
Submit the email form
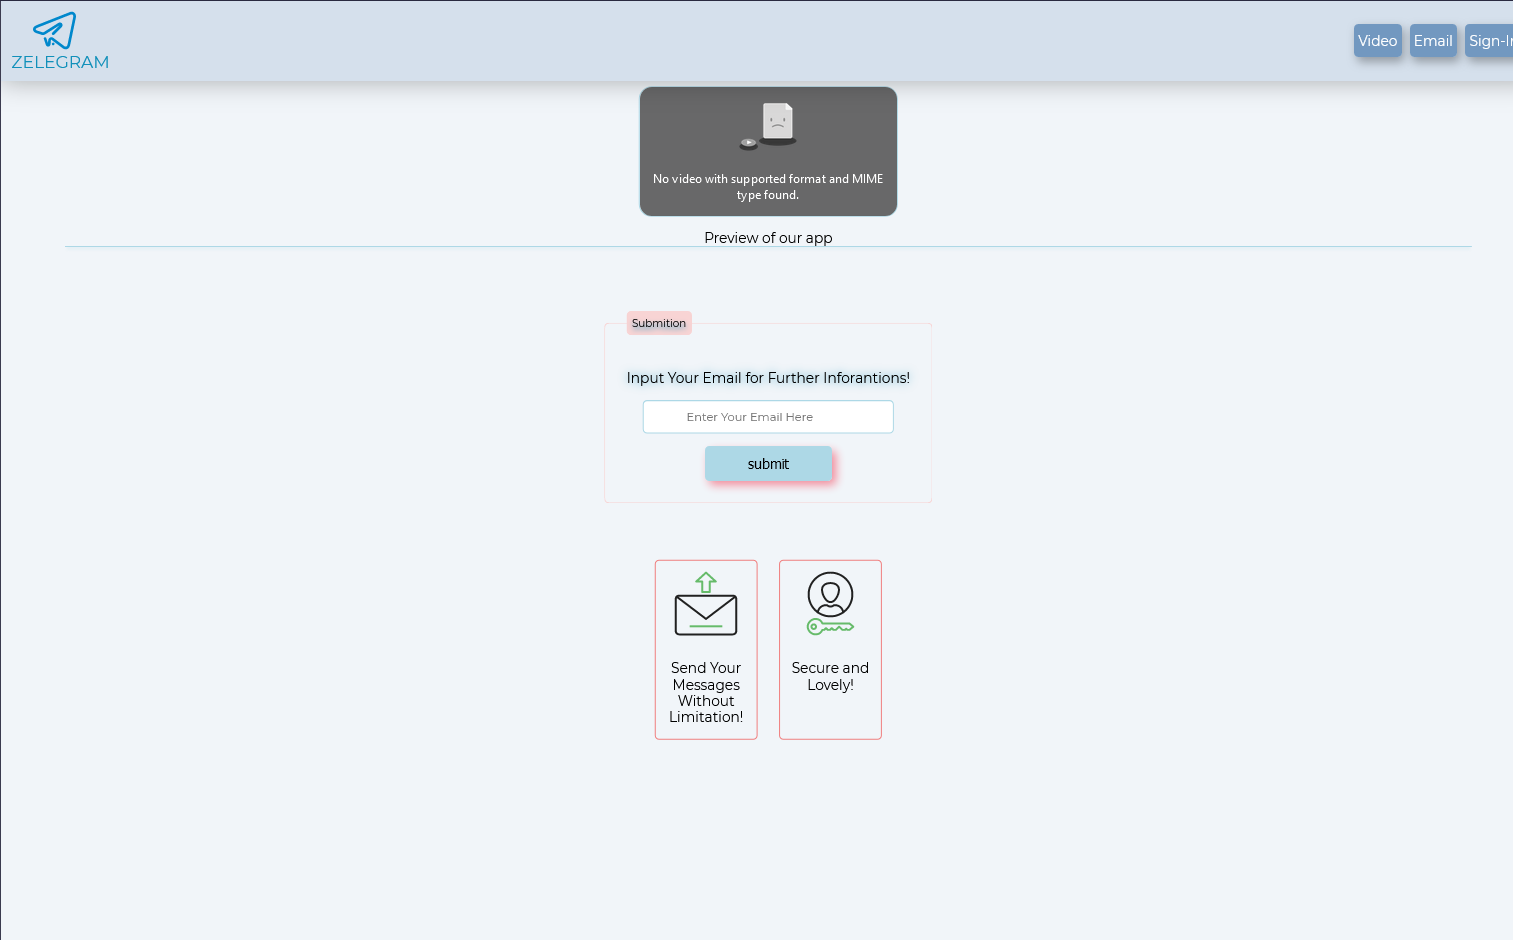point(768,464)
